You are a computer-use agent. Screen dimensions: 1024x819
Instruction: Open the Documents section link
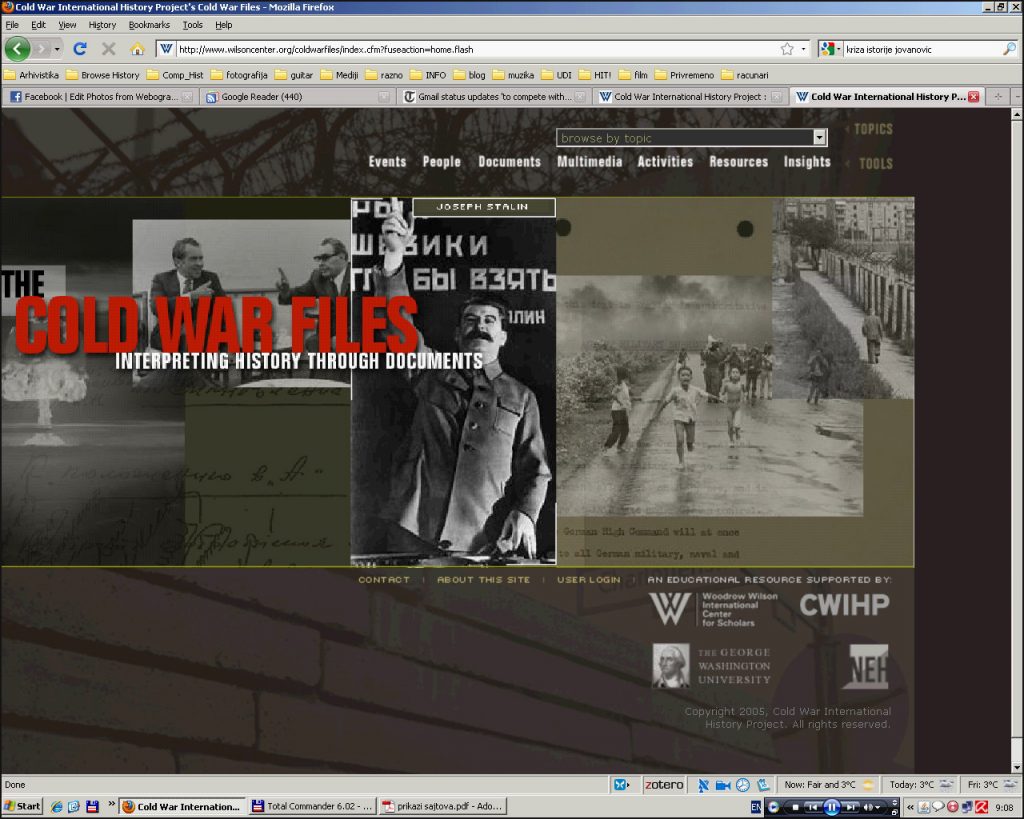pyautogui.click(x=509, y=162)
